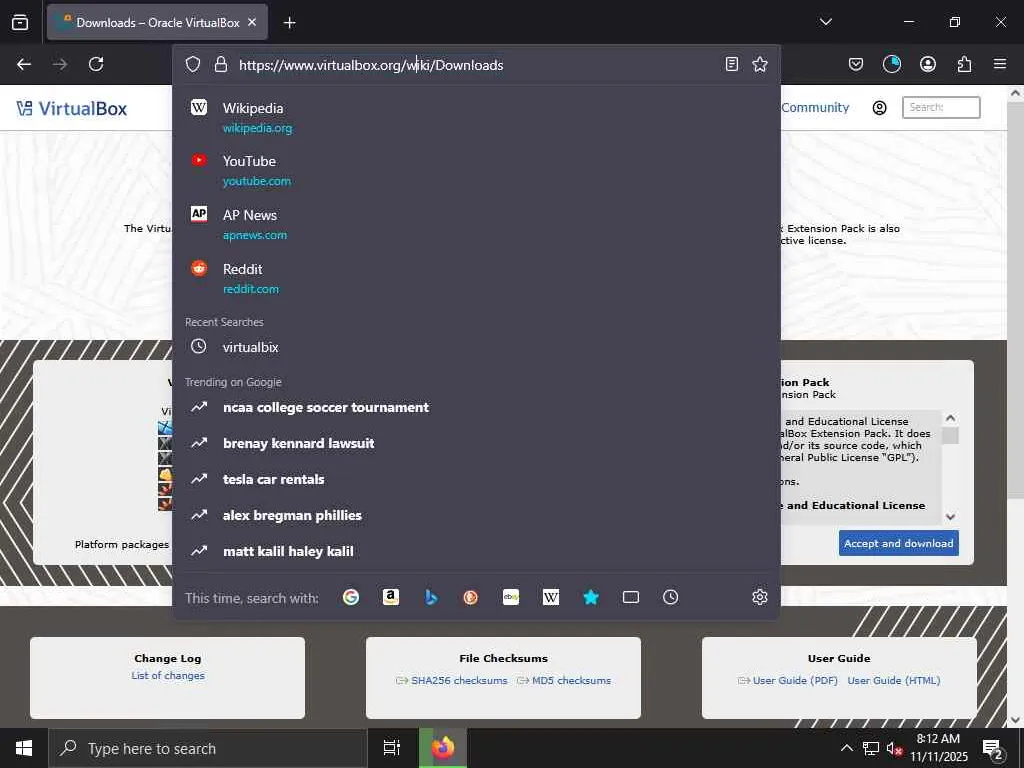Select the YouTube suggestion
The height and width of the screenshot is (768, 1024).
point(477,170)
